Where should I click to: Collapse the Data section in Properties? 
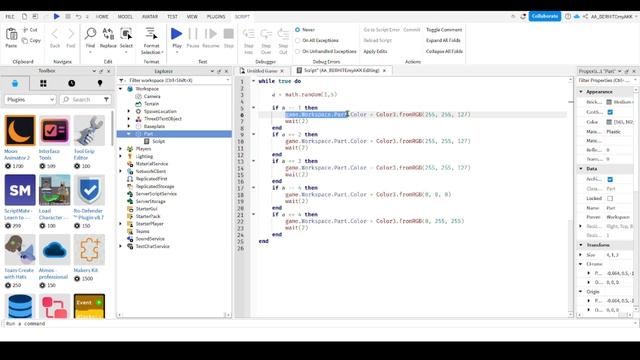click(x=581, y=169)
